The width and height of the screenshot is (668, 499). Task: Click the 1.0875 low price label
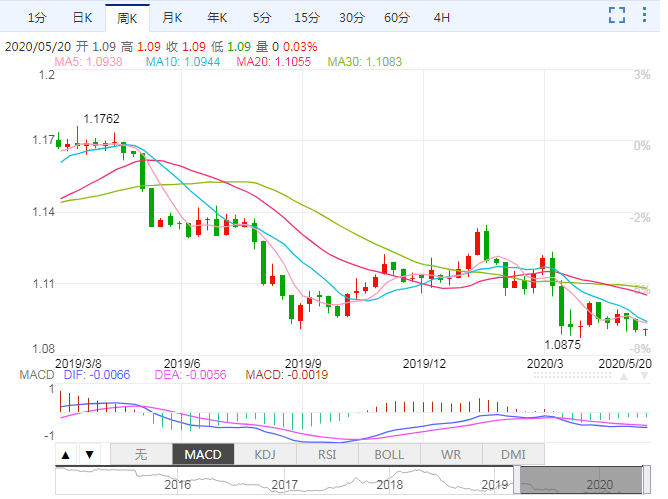click(x=563, y=345)
